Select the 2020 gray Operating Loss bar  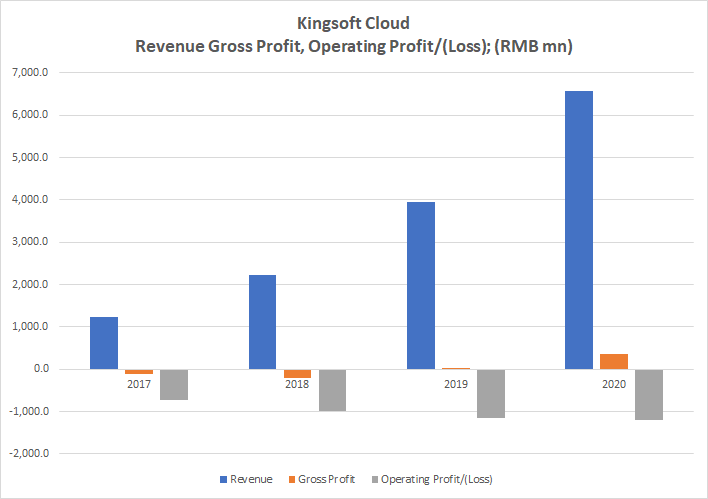(649, 394)
